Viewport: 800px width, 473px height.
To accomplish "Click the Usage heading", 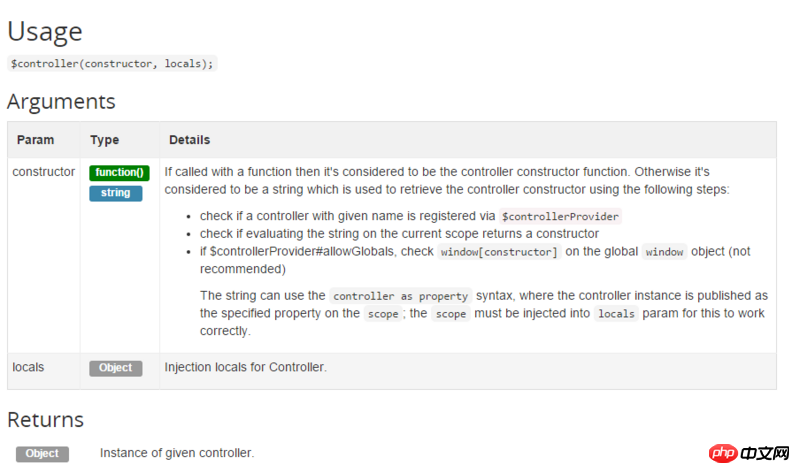I will [x=45, y=31].
